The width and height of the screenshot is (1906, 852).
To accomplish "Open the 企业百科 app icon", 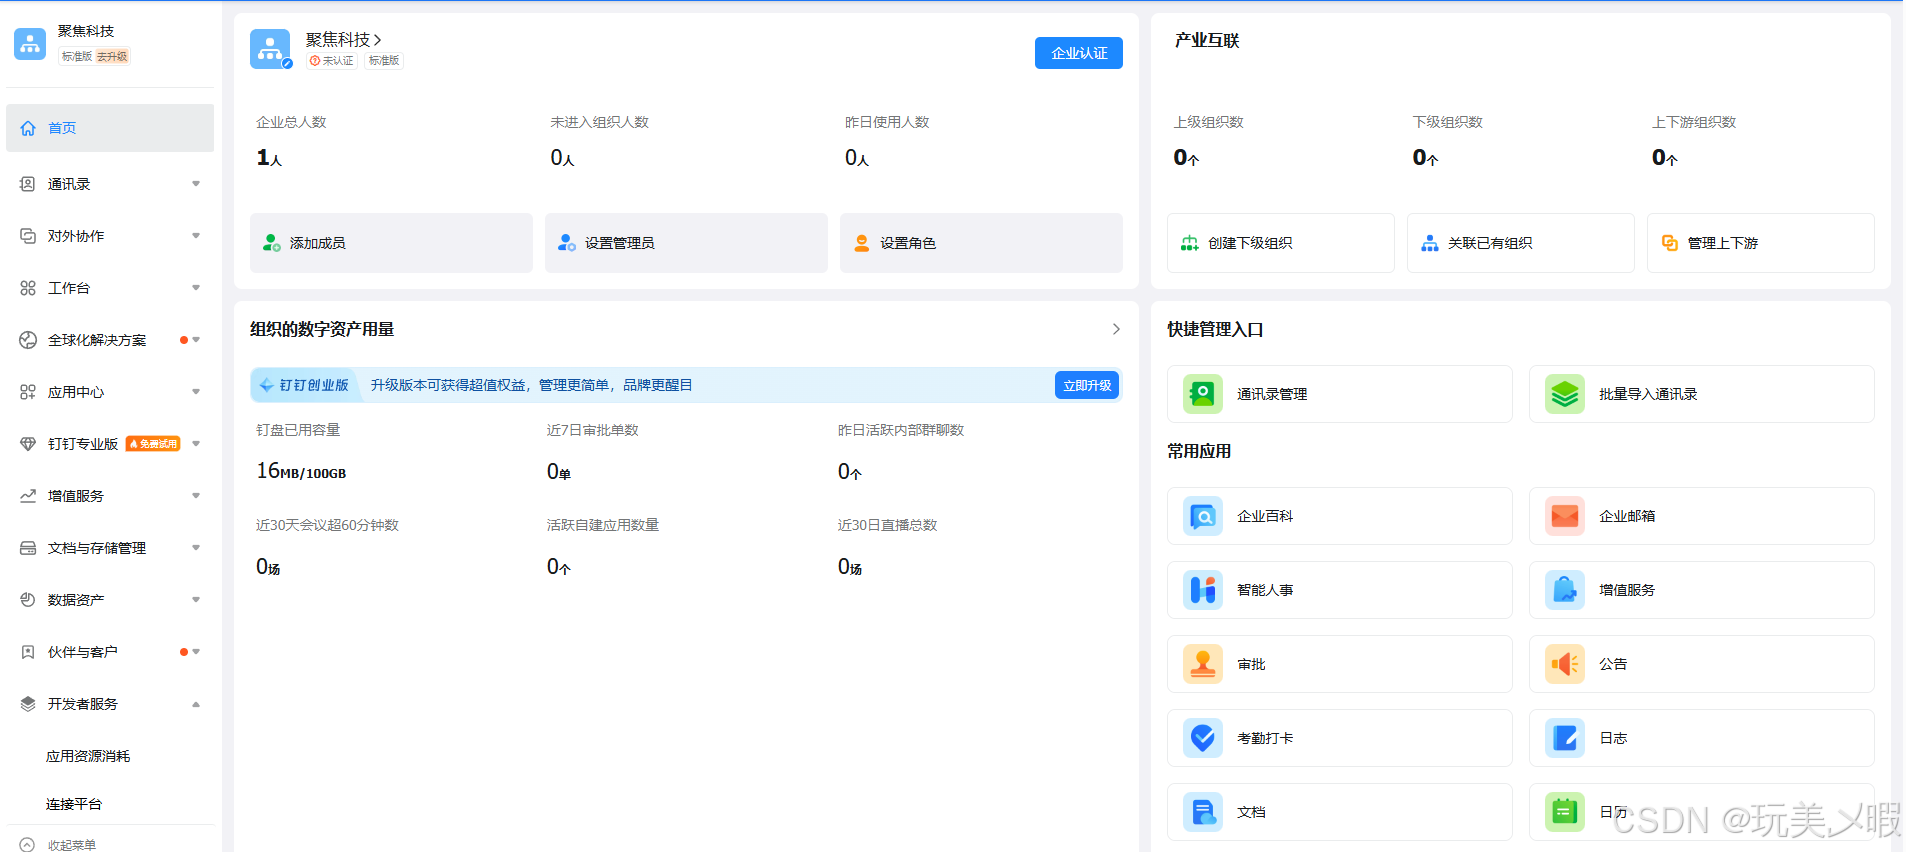I will (x=1203, y=516).
